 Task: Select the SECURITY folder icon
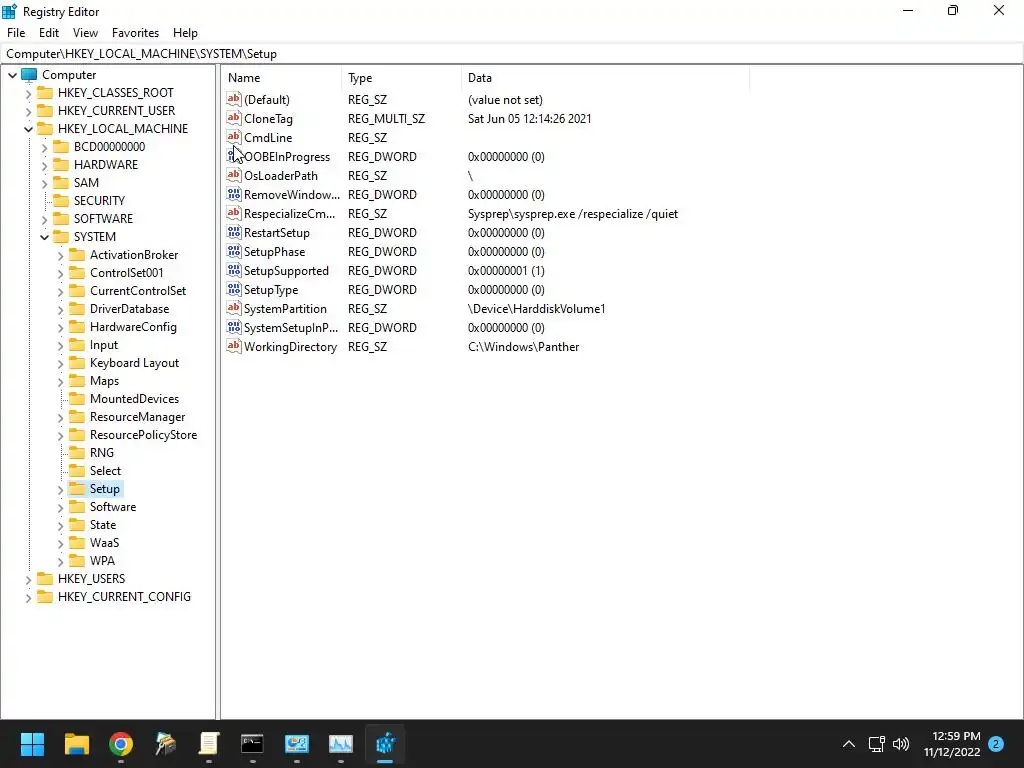61,200
